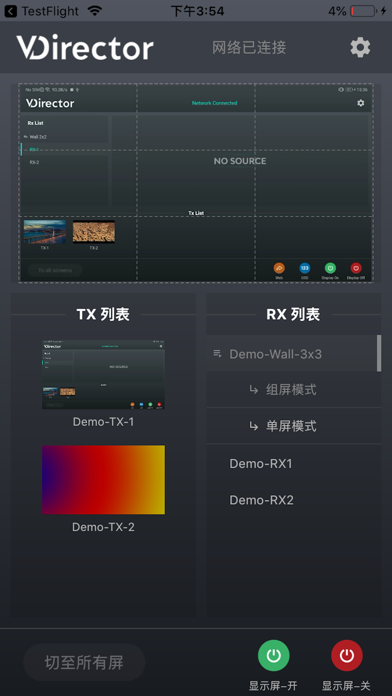Image resolution: width=392 pixels, height=696 pixels.
Task: Tap the VDirector logo
Action: click(x=85, y=47)
